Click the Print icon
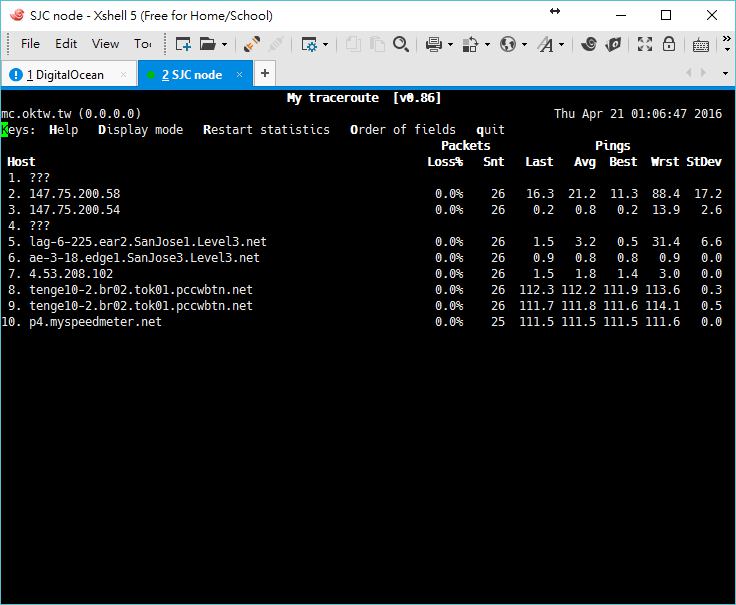This screenshot has width=736, height=605. point(433,45)
